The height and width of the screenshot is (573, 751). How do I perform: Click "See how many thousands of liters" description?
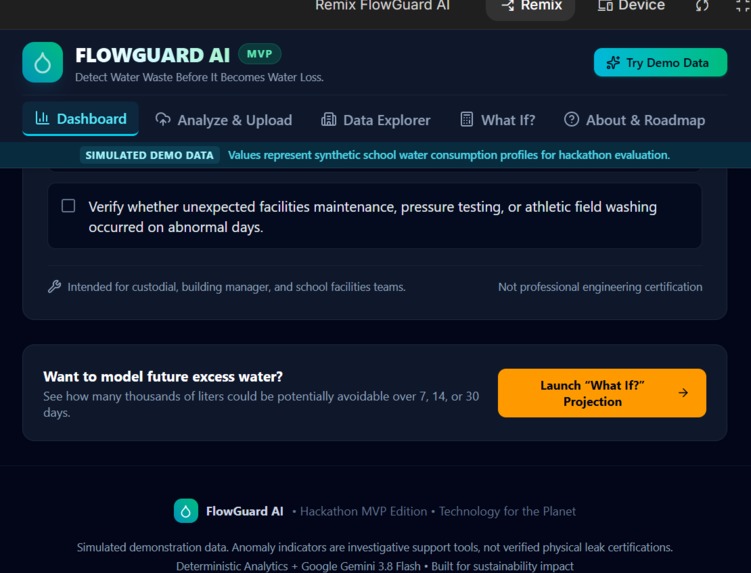point(261,404)
